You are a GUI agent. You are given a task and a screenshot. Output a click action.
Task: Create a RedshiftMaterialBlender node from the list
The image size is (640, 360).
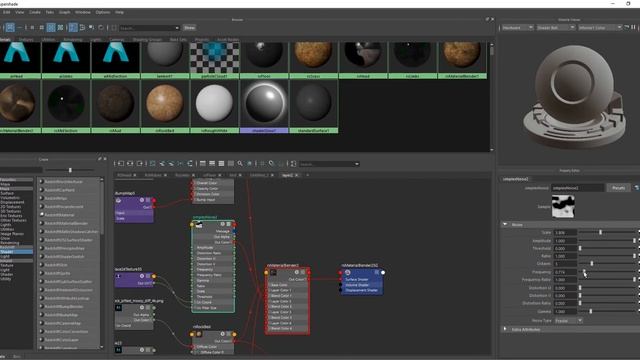point(66,223)
